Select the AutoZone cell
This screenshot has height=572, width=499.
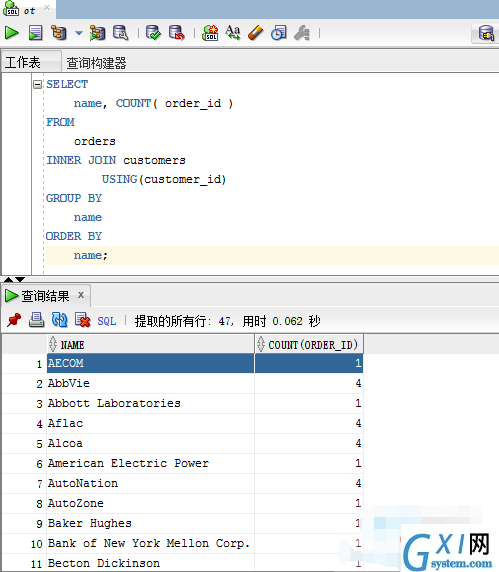click(x=151, y=503)
